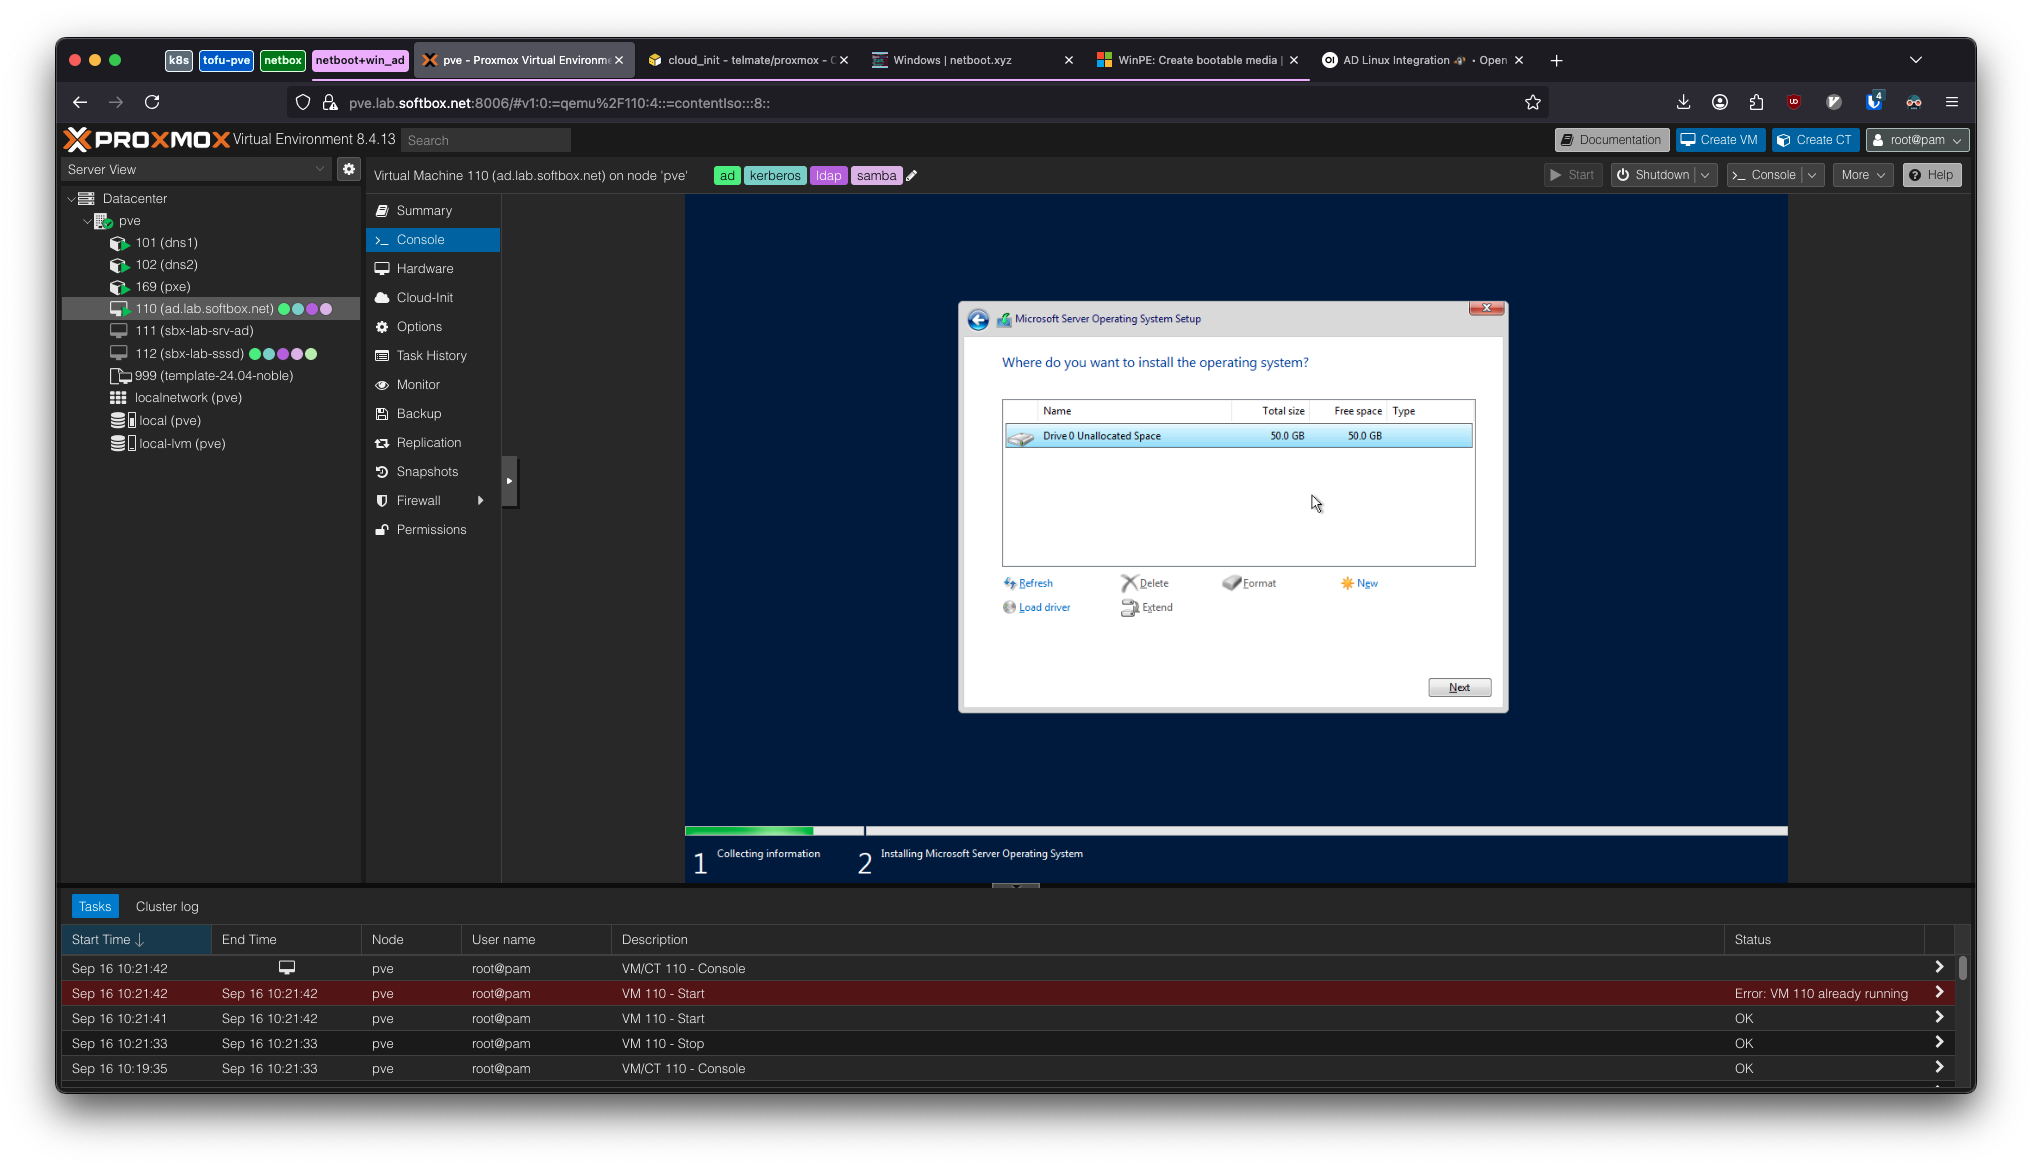
Task: Open the browser downloads panel
Action: [1683, 102]
